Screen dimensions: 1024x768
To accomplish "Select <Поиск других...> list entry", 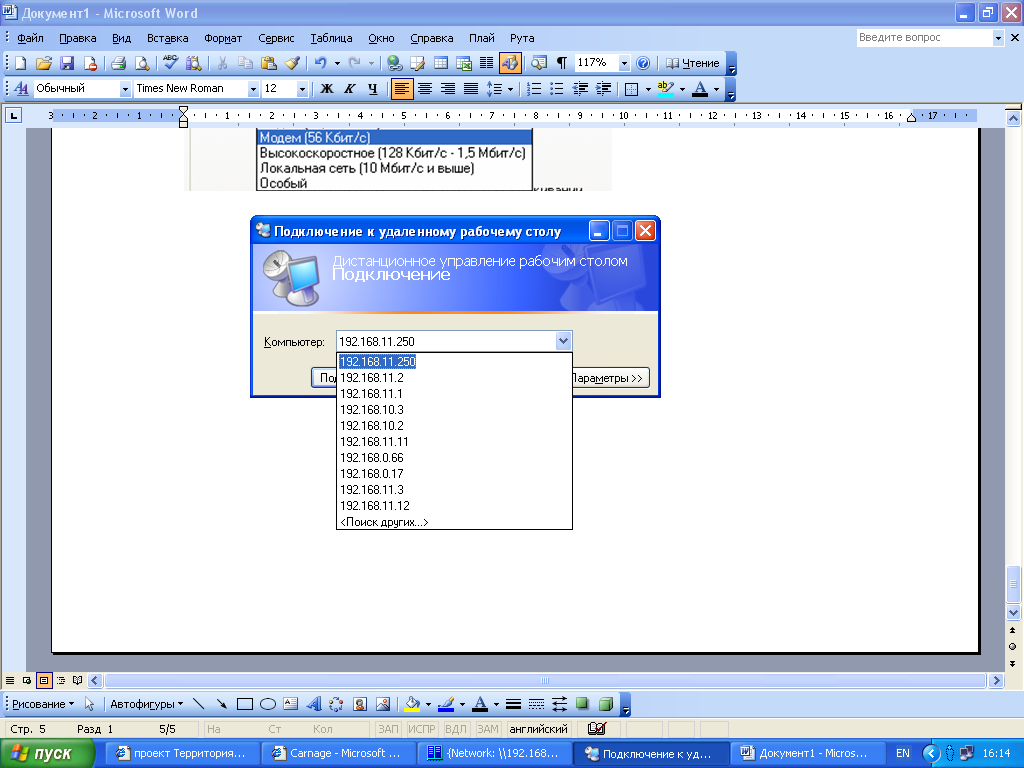I will pyautogui.click(x=454, y=522).
